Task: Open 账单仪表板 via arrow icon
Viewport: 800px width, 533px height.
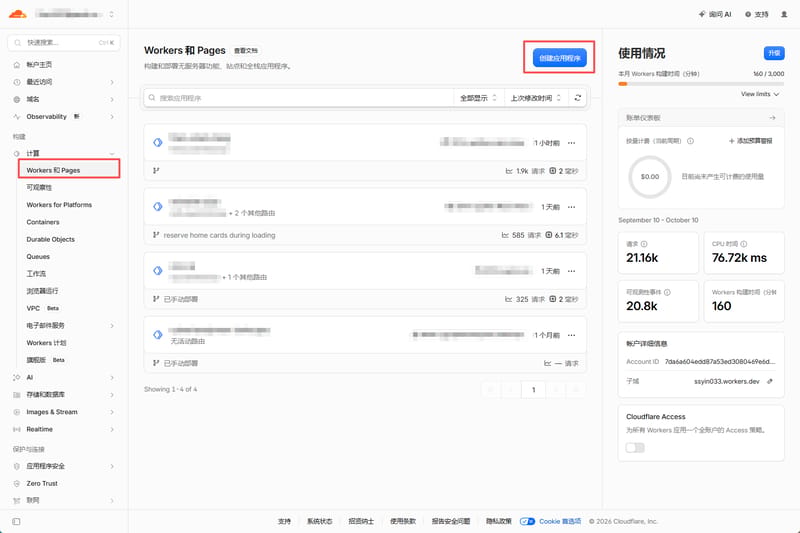Action: 772,118
